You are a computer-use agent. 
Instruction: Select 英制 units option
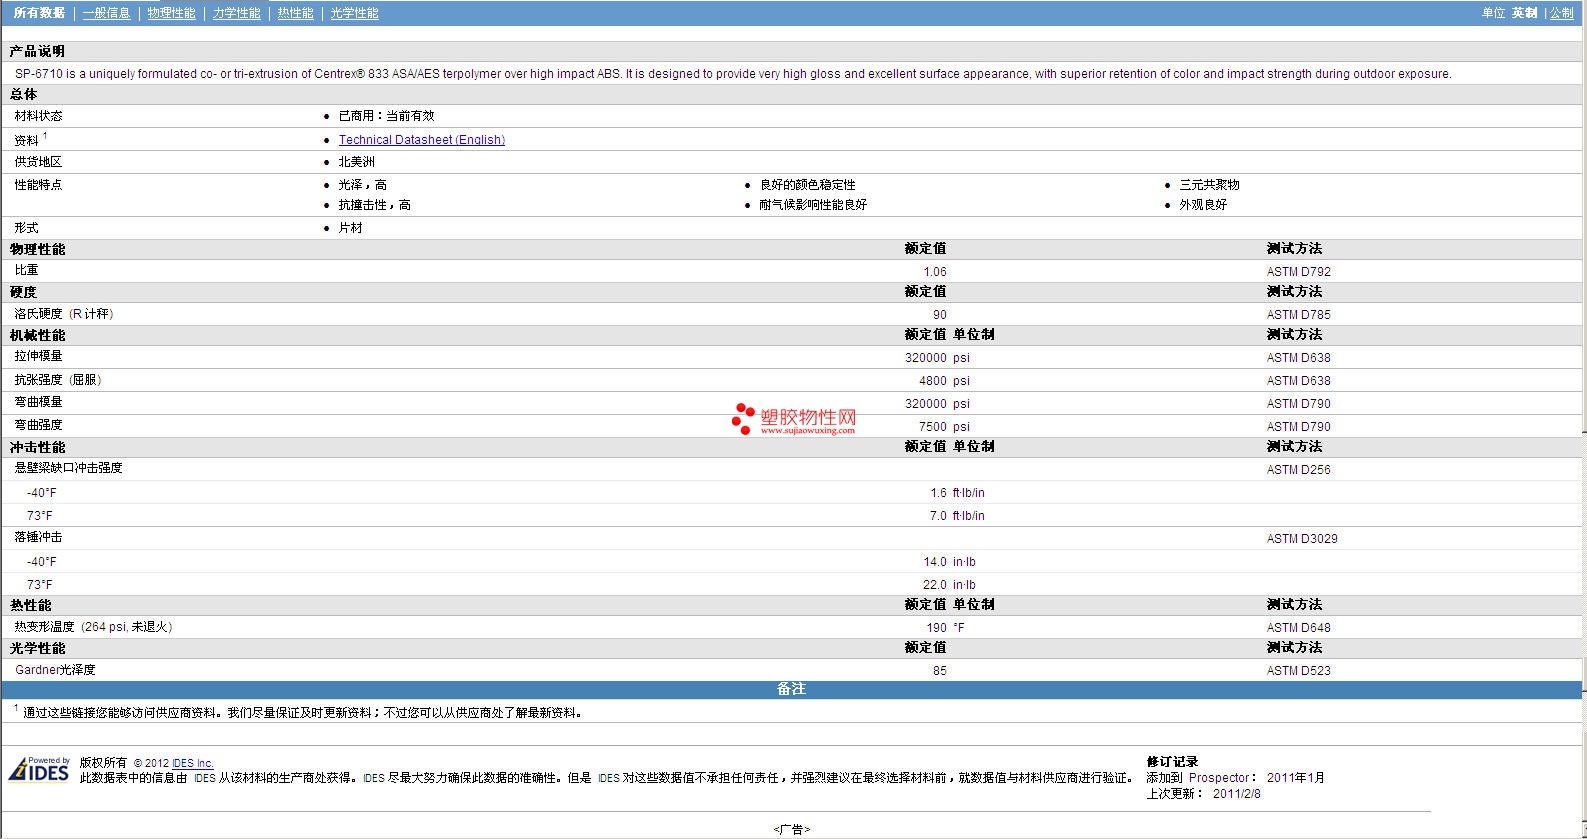click(1524, 13)
